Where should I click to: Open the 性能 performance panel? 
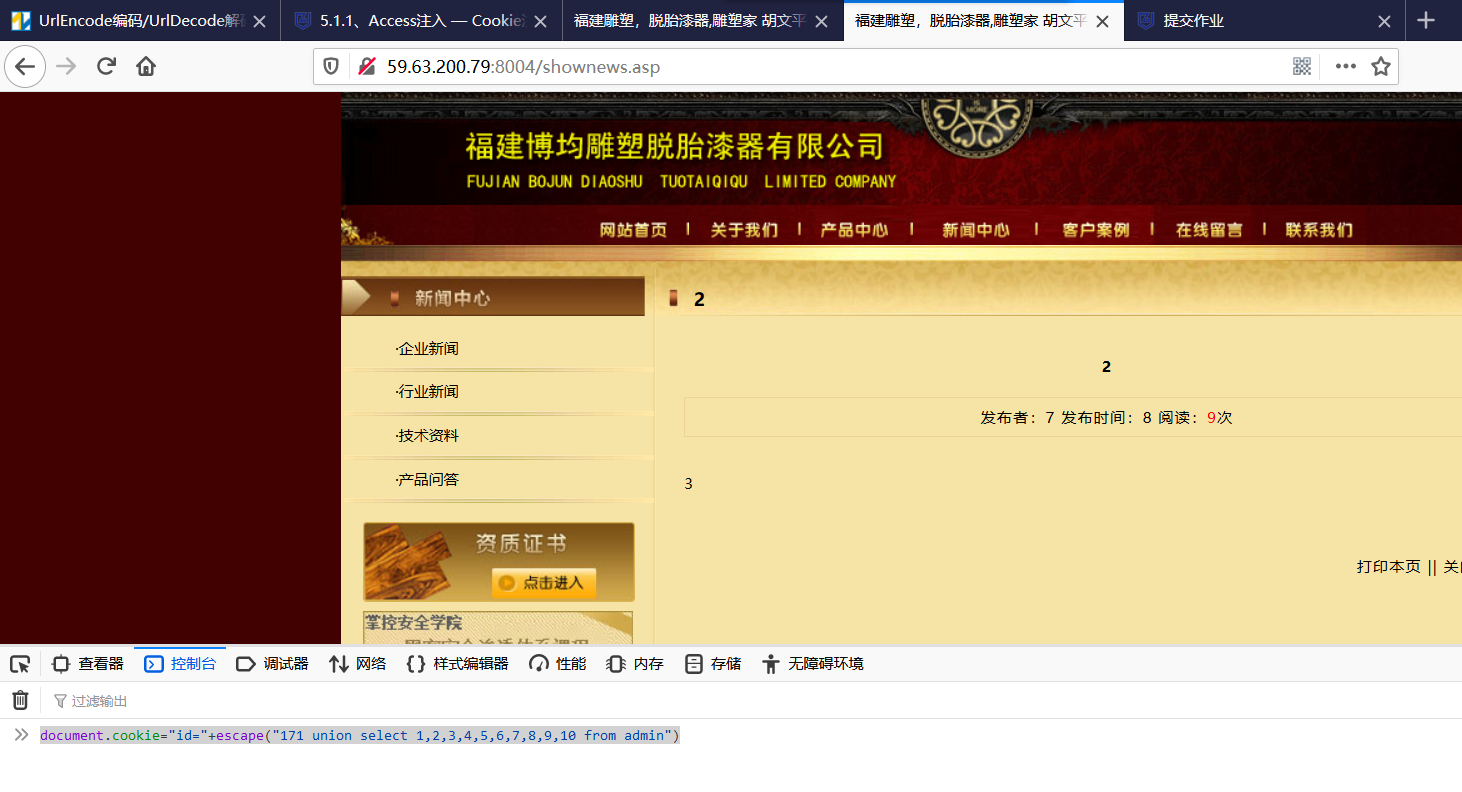pos(558,664)
